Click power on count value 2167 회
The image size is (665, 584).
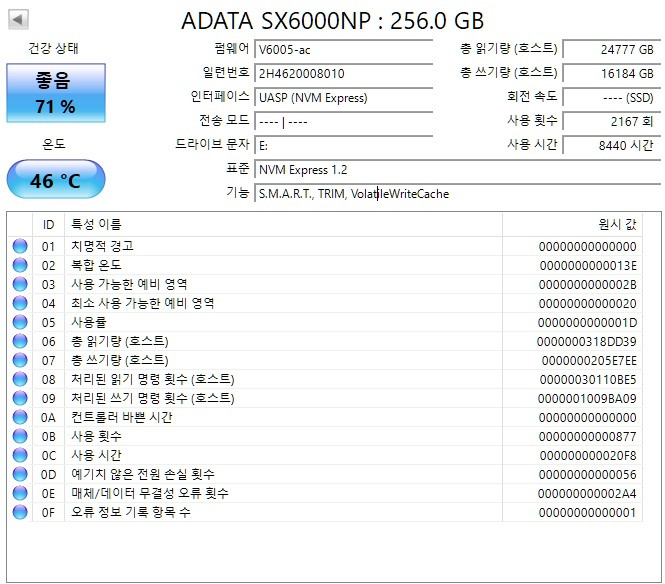click(x=612, y=122)
